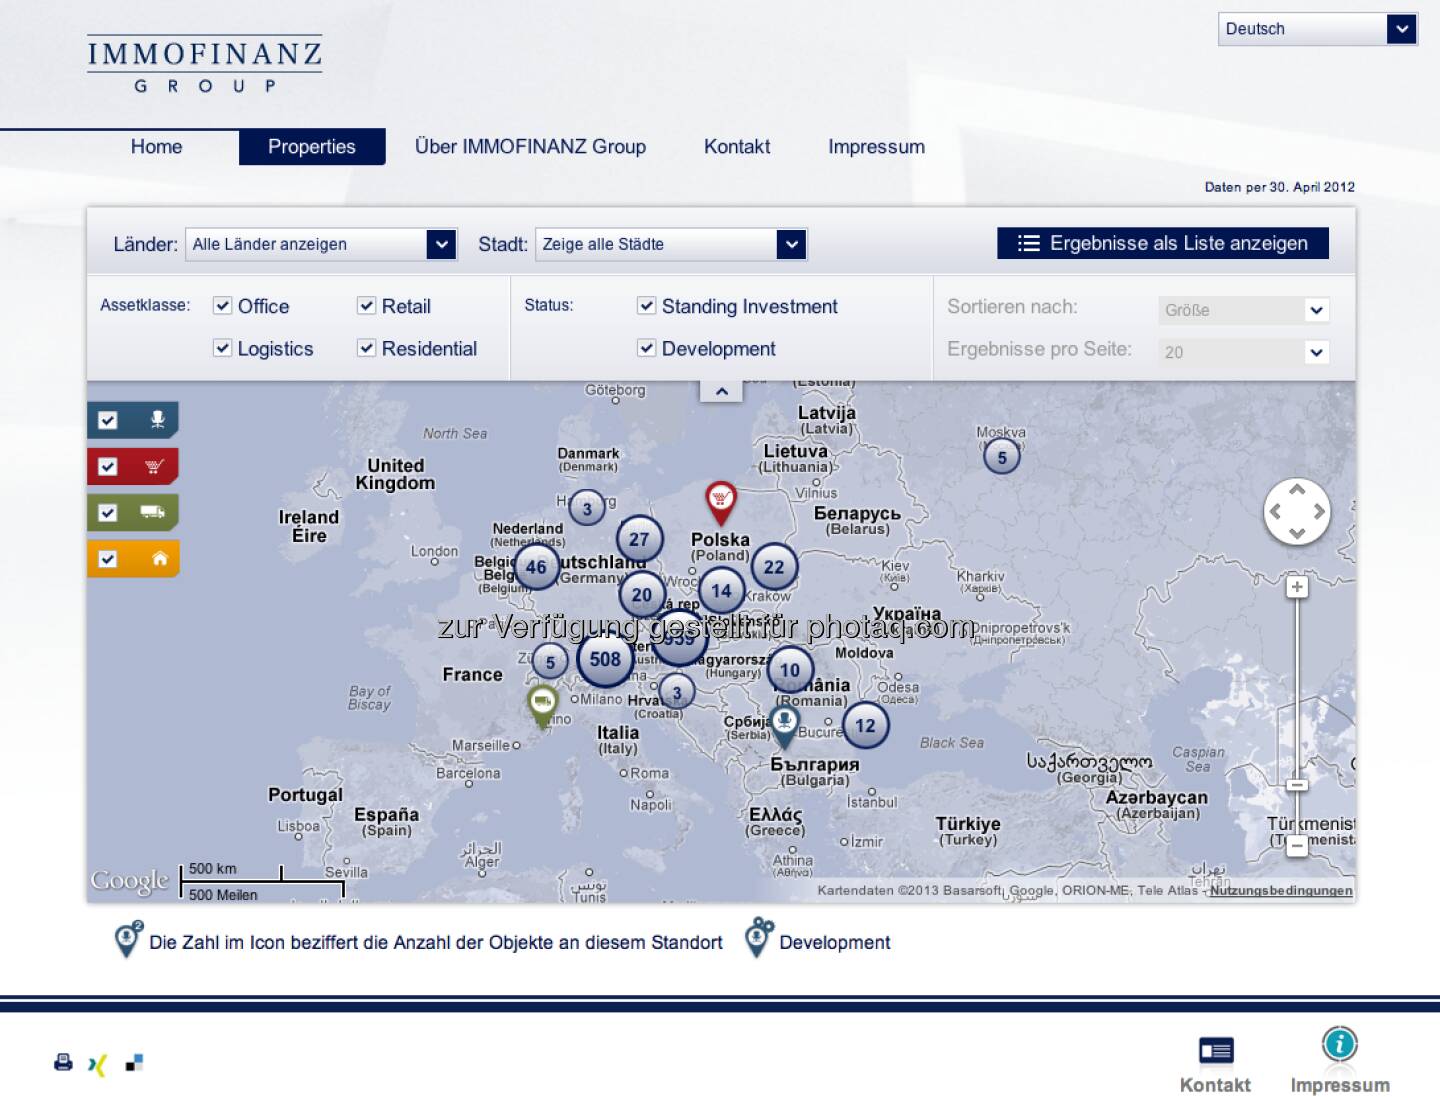1440x1097 pixels.
Task: Share via the Xing icon in the footer
Action: (x=97, y=1065)
